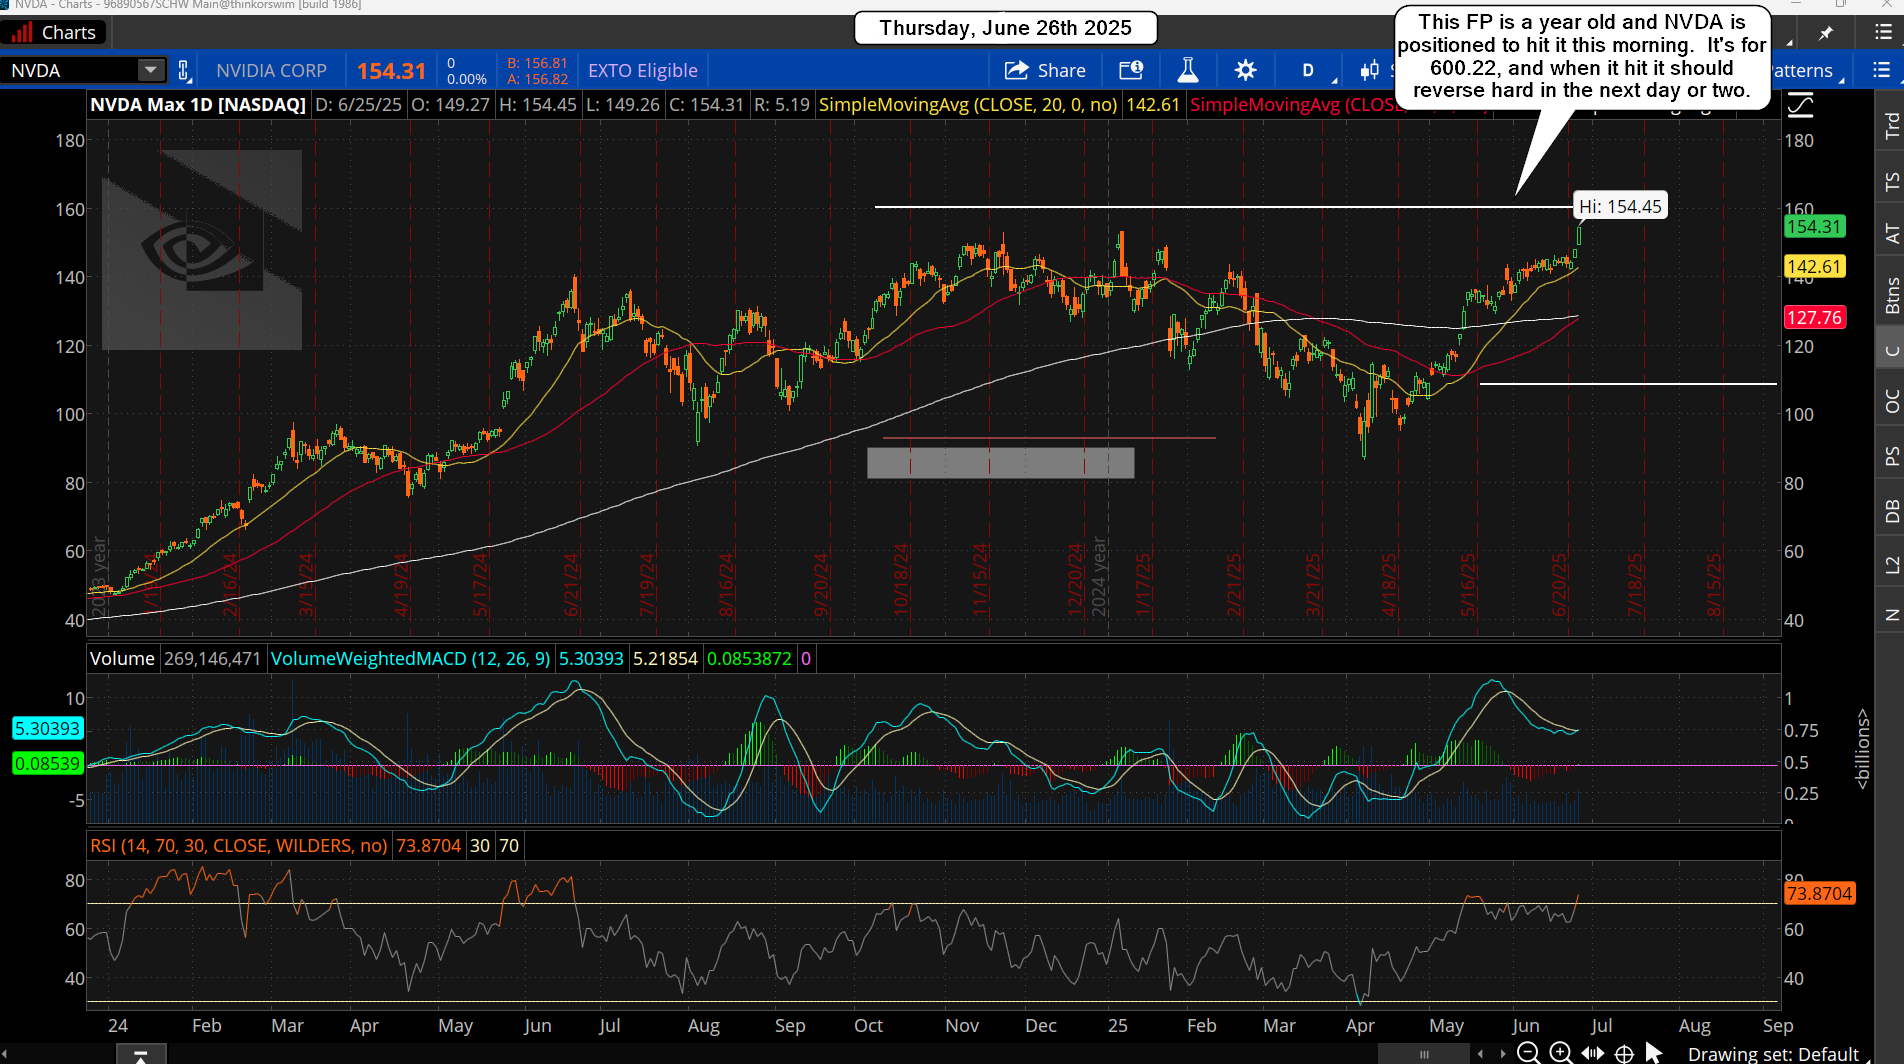
Task: Open the top-right list menu icon
Action: (x=1883, y=33)
